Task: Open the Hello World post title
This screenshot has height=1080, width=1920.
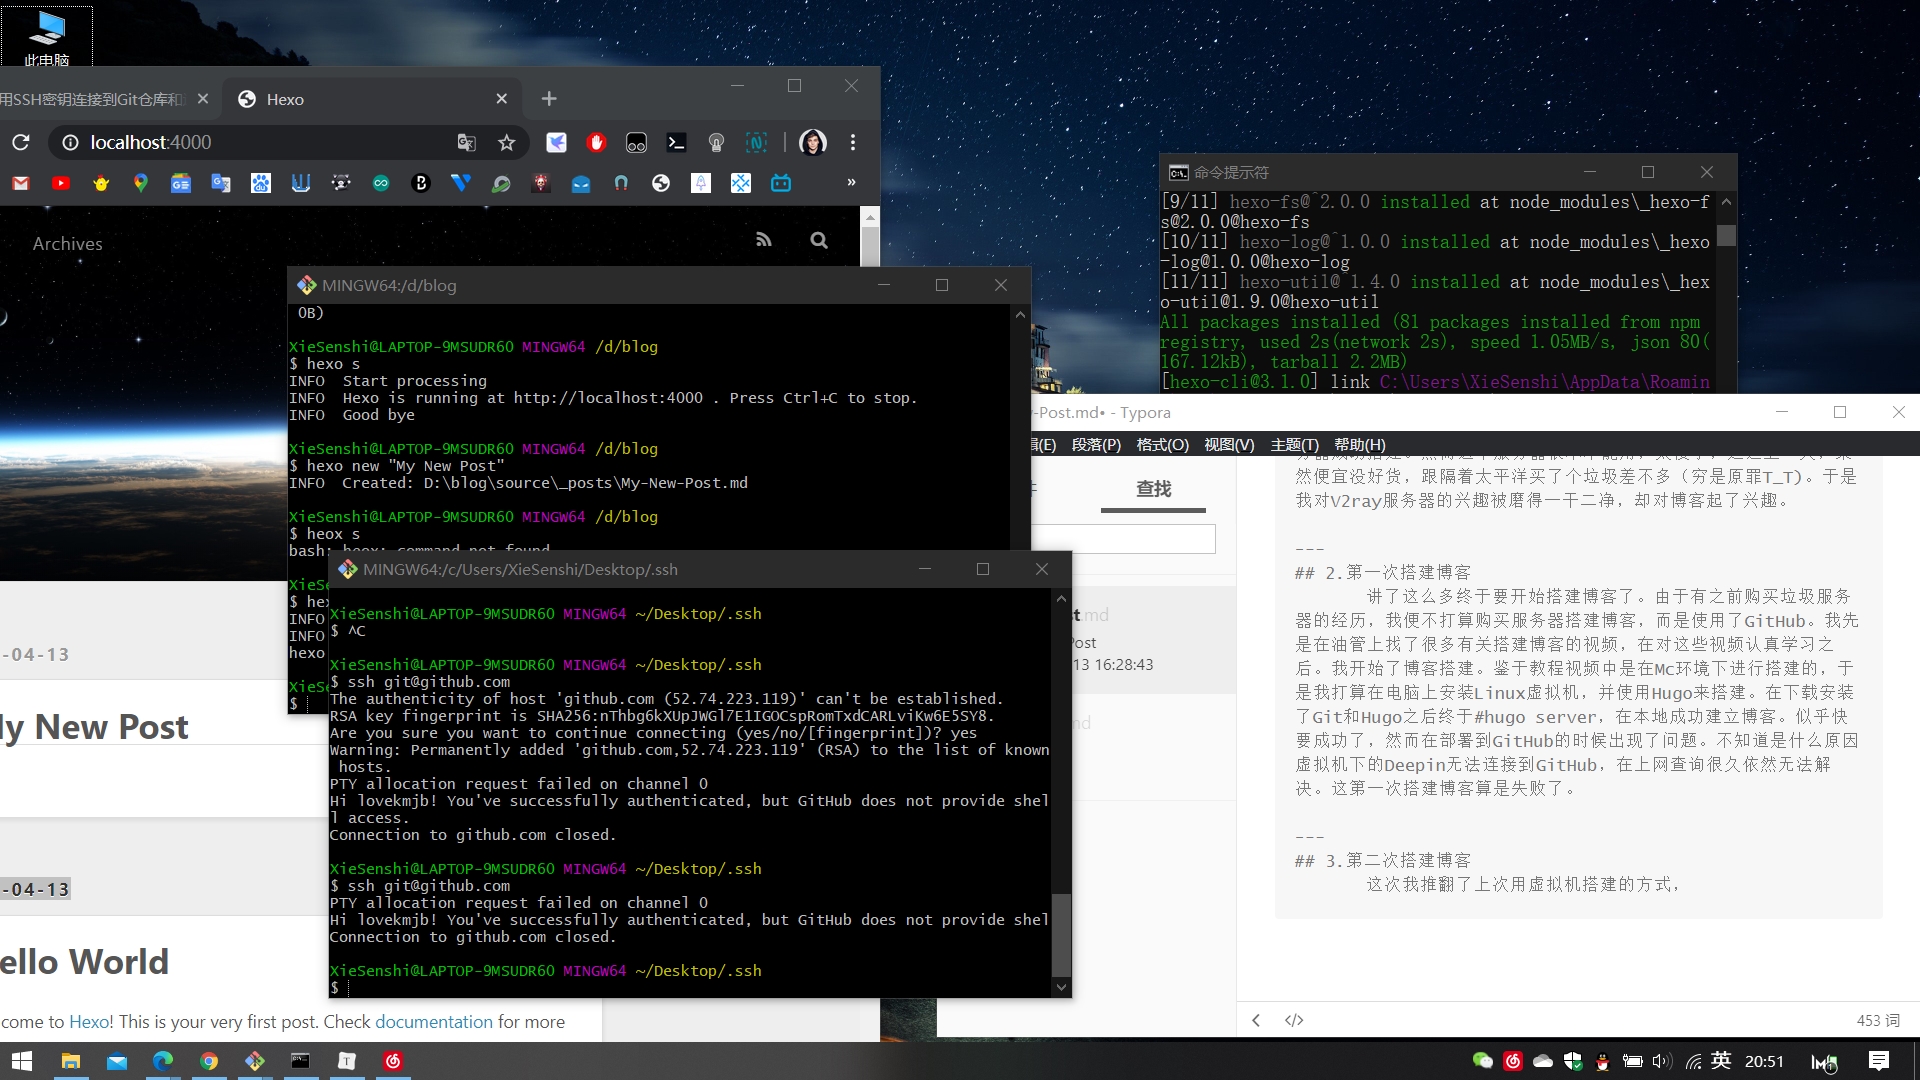Action: click(x=84, y=962)
